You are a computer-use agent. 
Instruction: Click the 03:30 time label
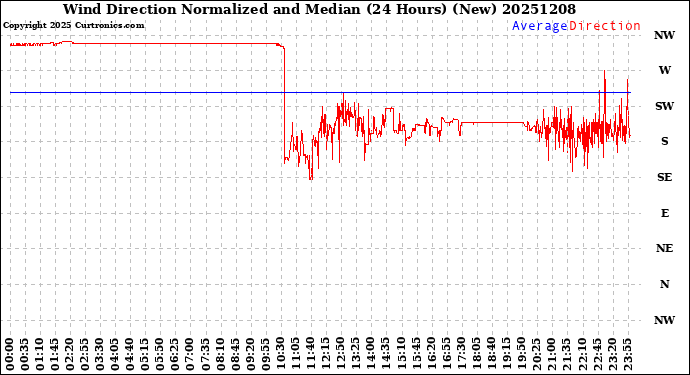100,355
